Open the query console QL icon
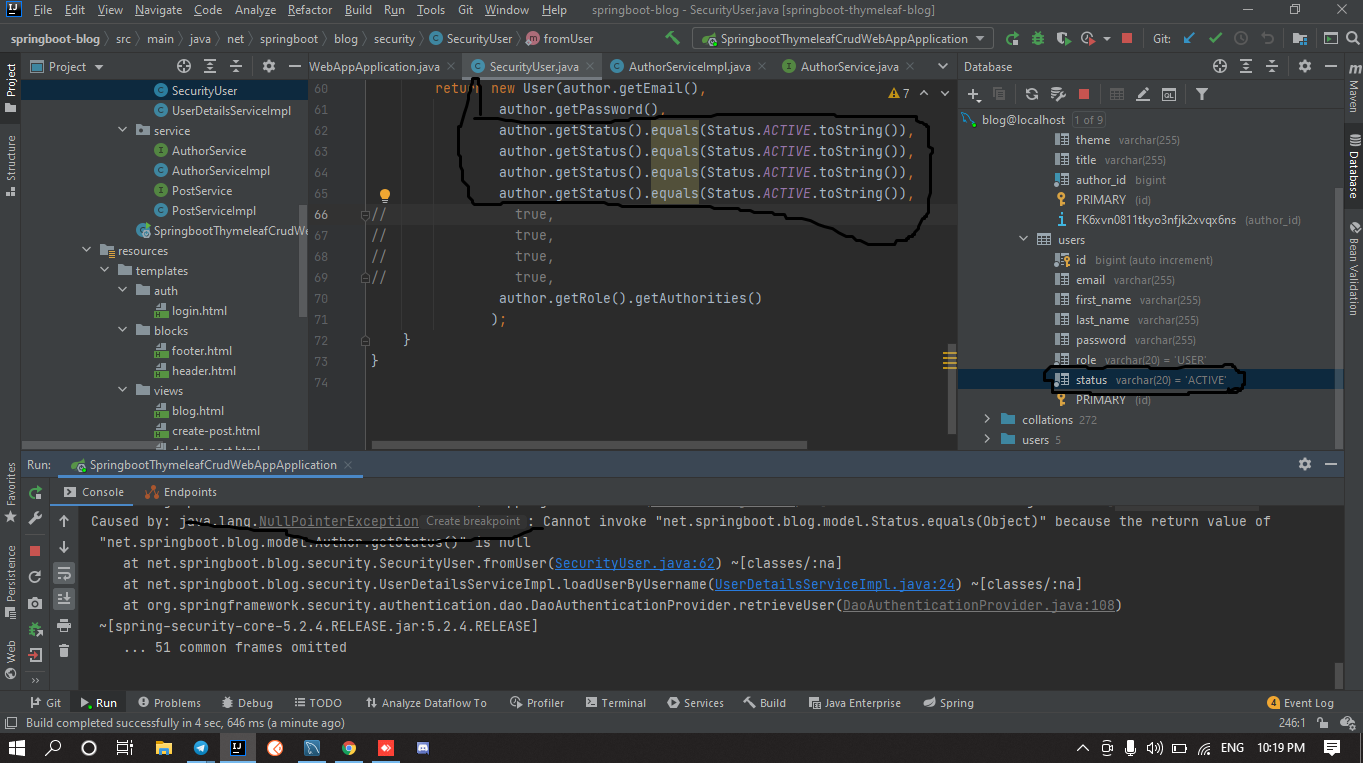Image resolution: width=1363 pixels, height=763 pixels. [x=1169, y=94]
